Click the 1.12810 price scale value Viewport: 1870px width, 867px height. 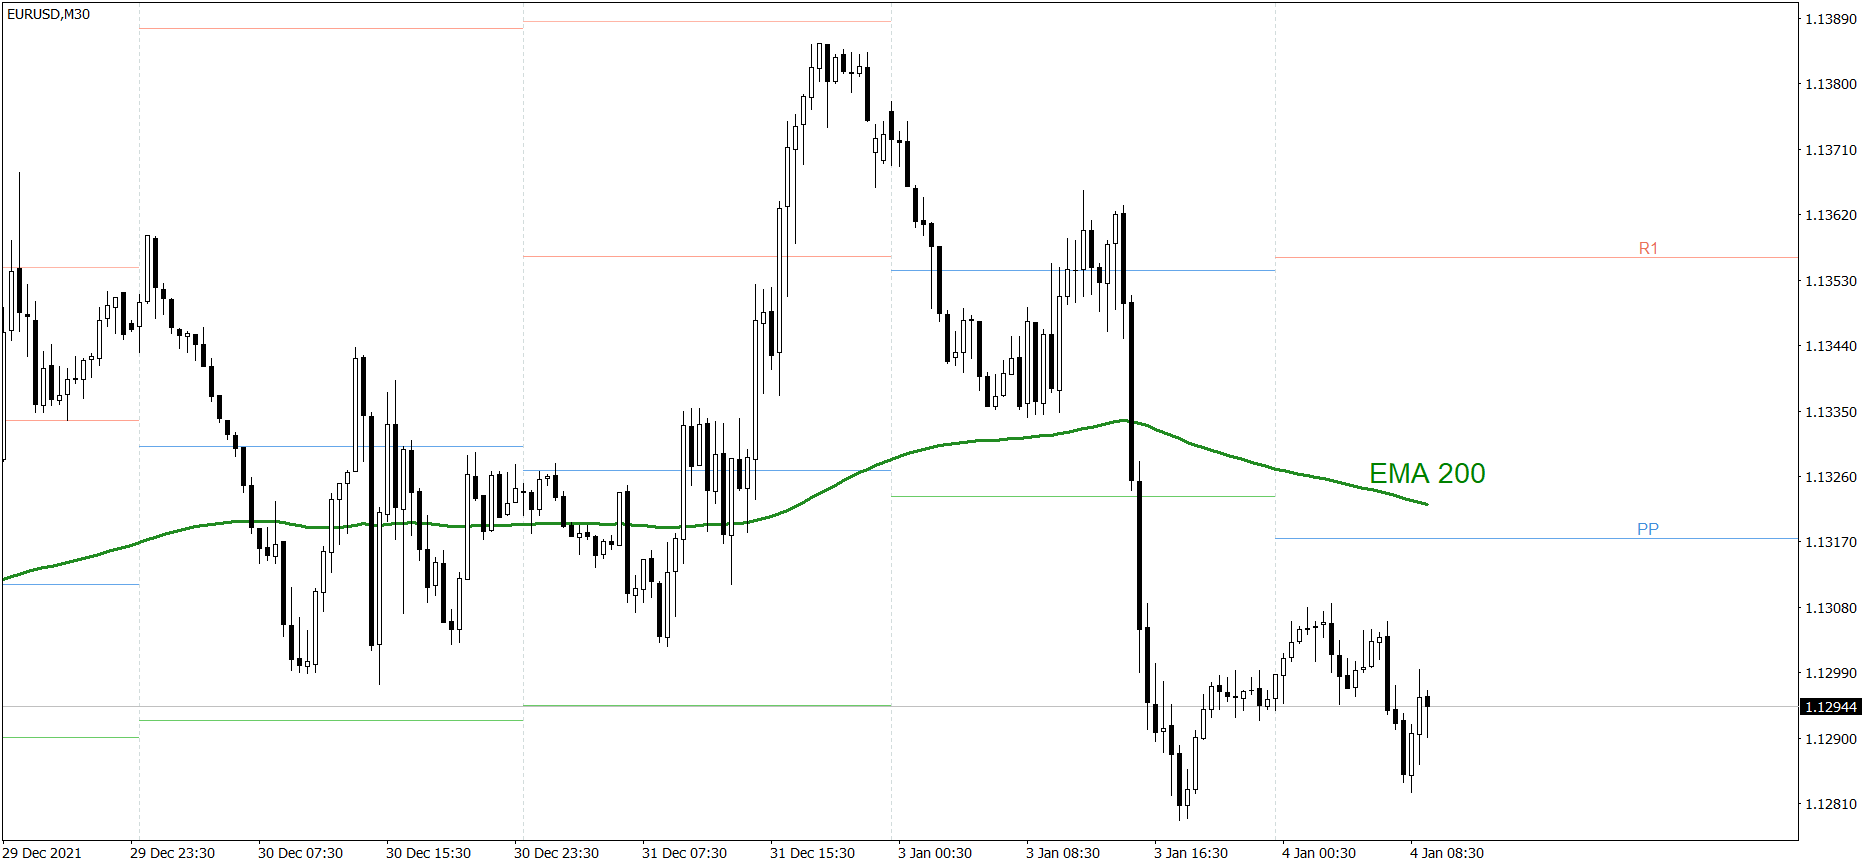(1830, 804)
